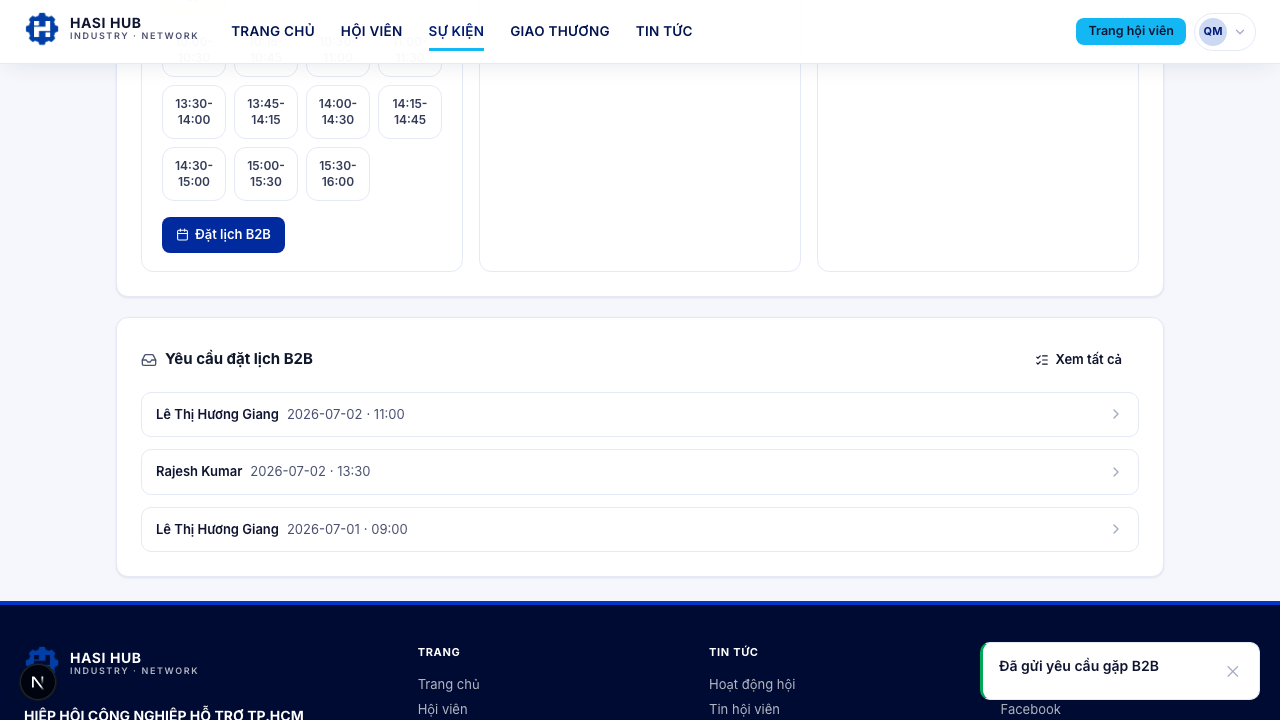Expand Lê Thị Hương Giang 11:00 request chevron

(1116, 415)
